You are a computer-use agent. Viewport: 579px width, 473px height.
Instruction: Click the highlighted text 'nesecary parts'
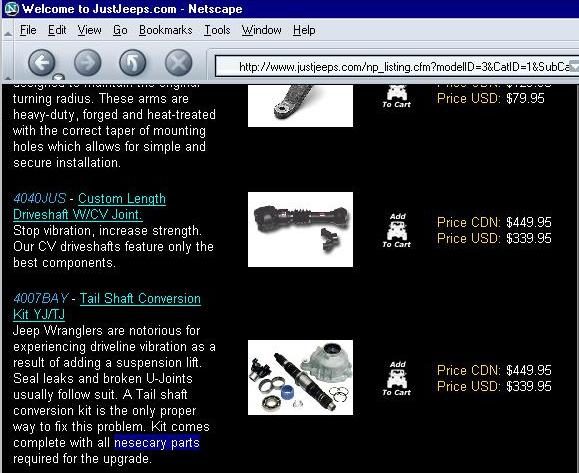pos(157,442)
